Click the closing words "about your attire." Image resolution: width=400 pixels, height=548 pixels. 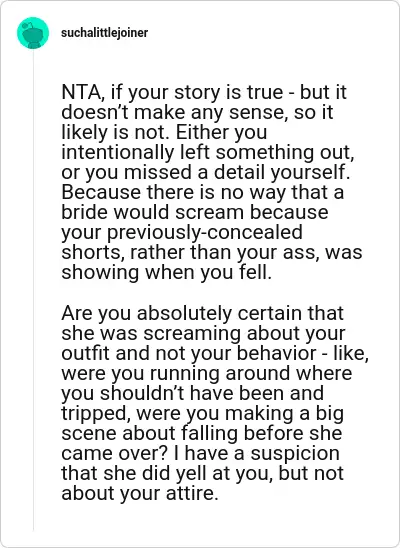coord(140,493)
